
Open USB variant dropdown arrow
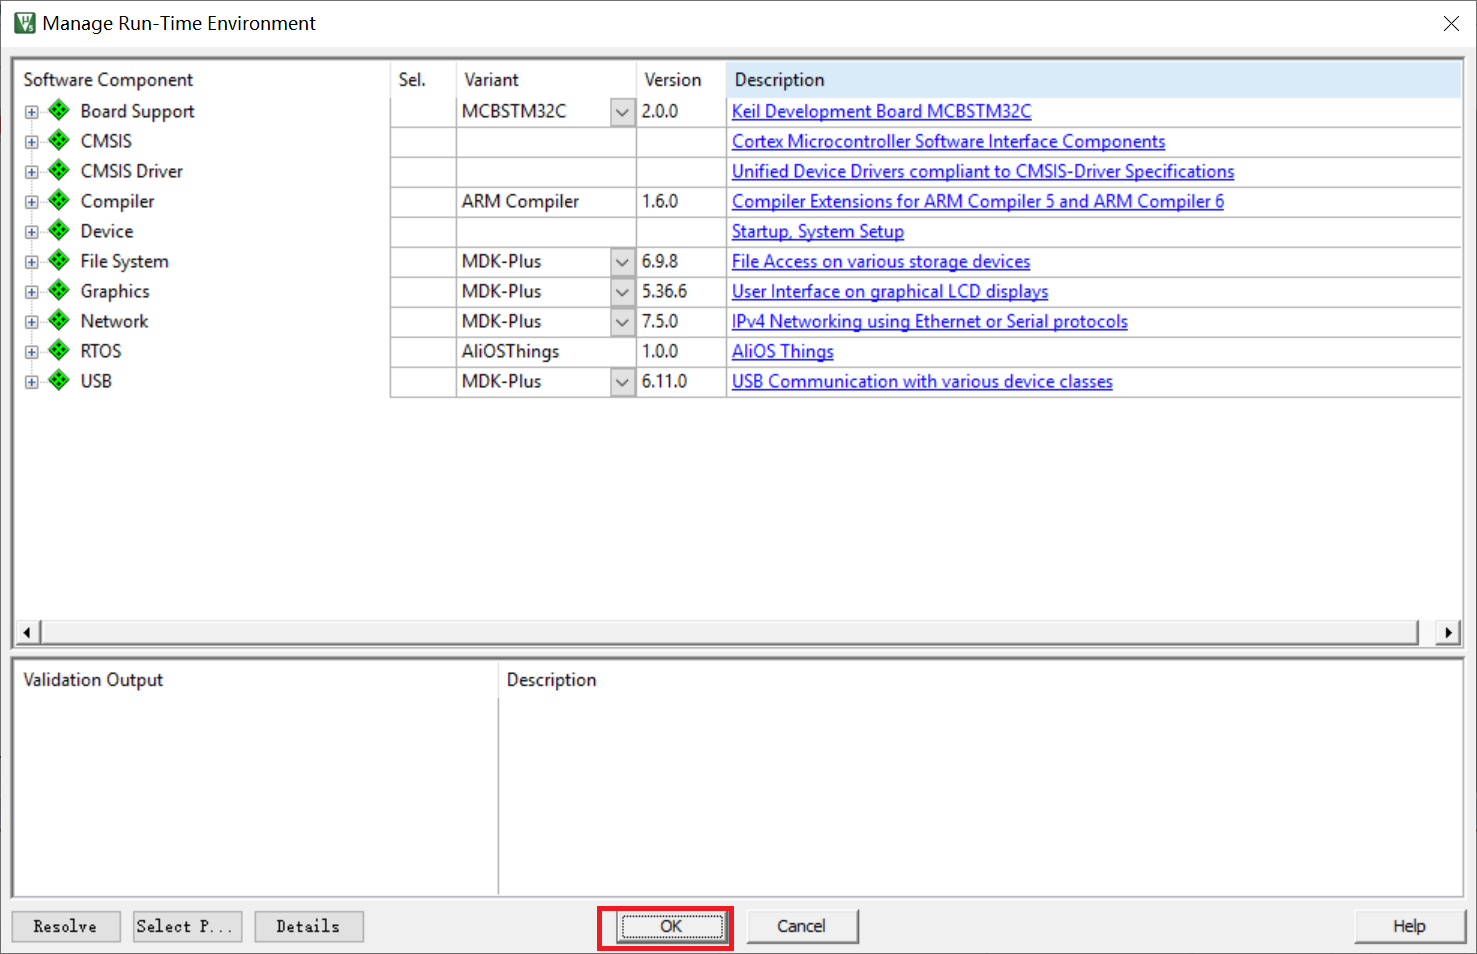[x=622, y=382]
